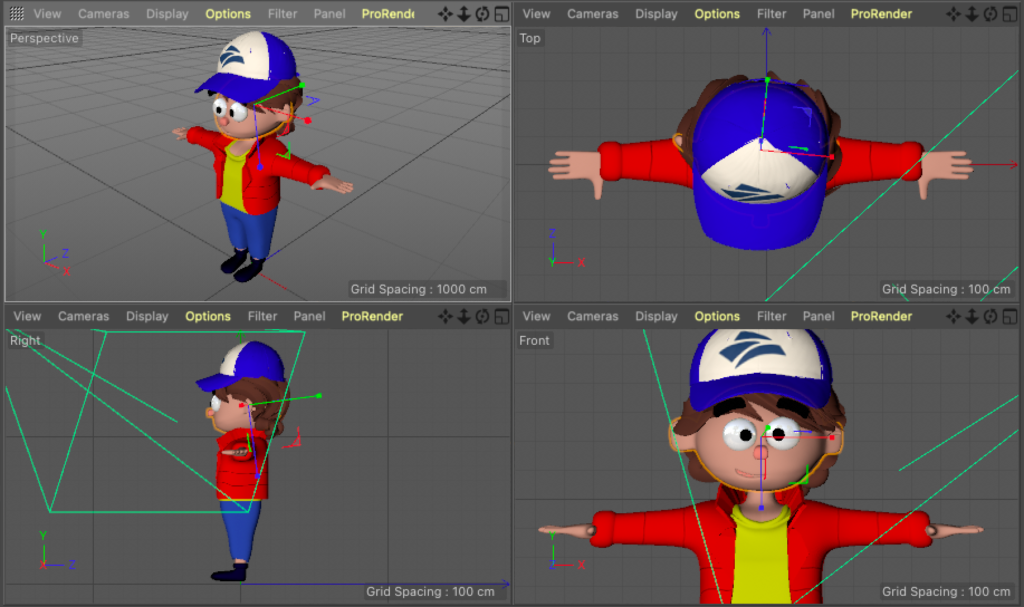Open the Cameras menu in Perspective viewport
This screenshot has height=607, width=1024.
pos(103,14)
